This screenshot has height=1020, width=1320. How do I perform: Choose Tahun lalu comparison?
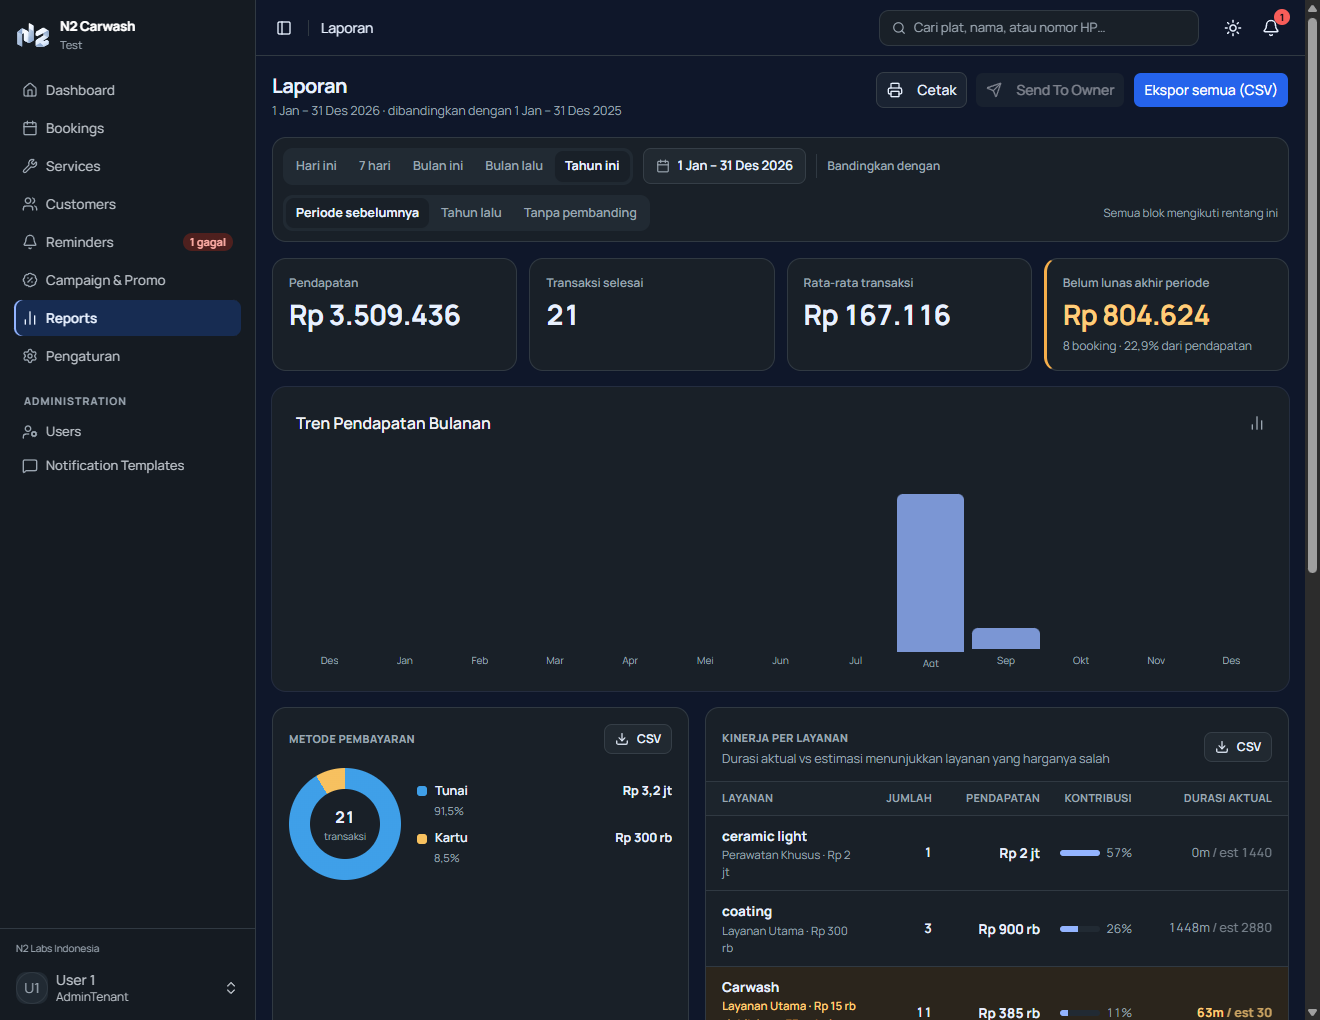[471, 213]
